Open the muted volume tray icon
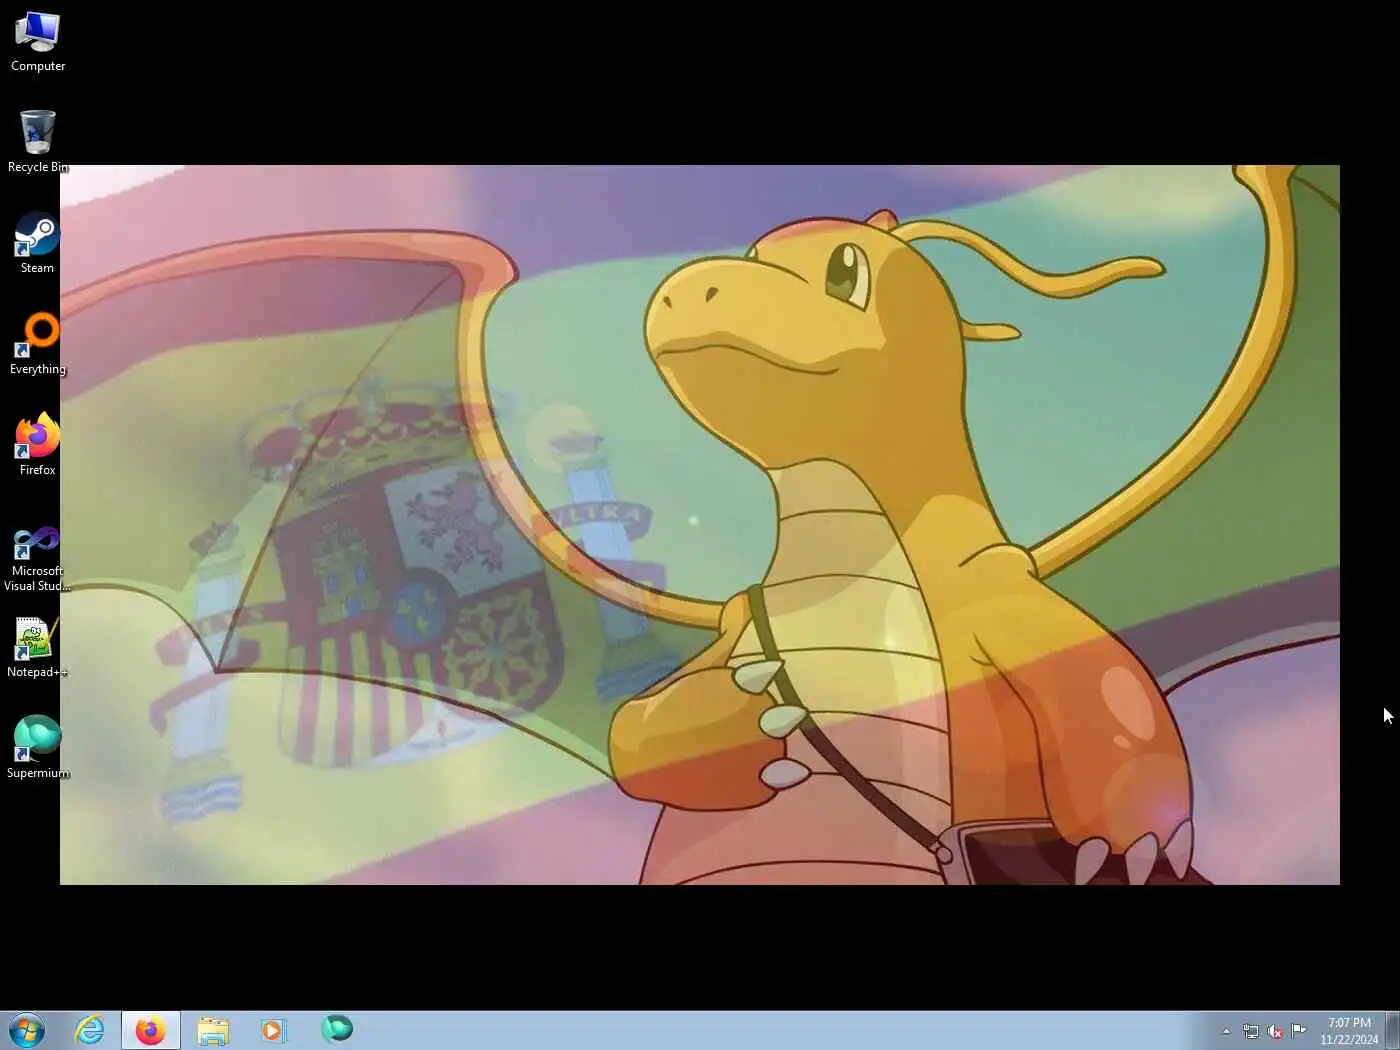 (1275, 1031)
